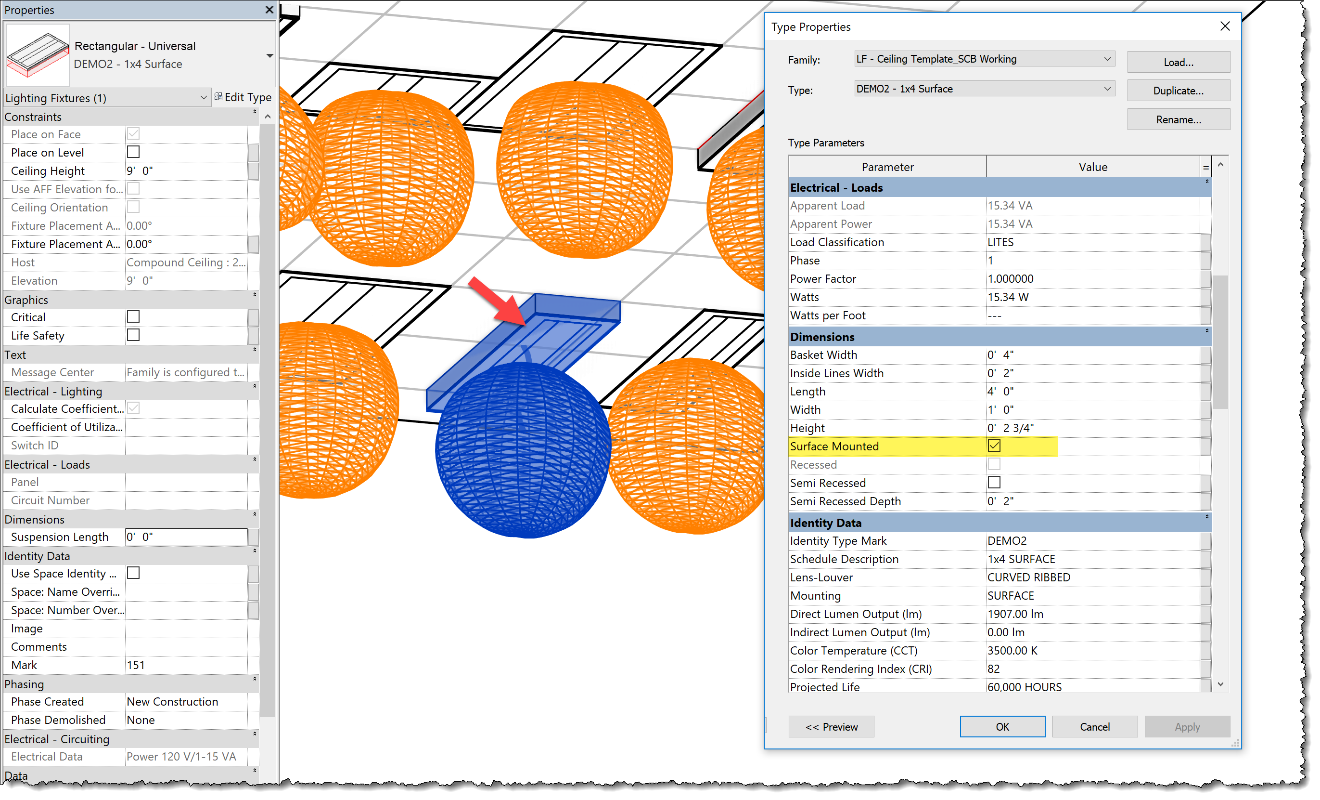Click the Load button
Viewport: 1320px width, 800px height.
(x=1177, y=61)
